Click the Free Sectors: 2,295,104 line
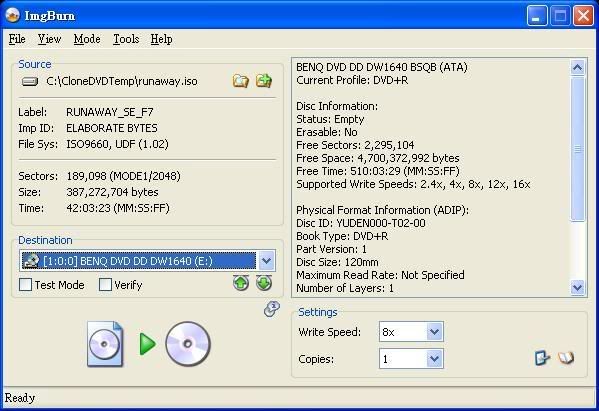599x411 pixels. click(355, 145)
